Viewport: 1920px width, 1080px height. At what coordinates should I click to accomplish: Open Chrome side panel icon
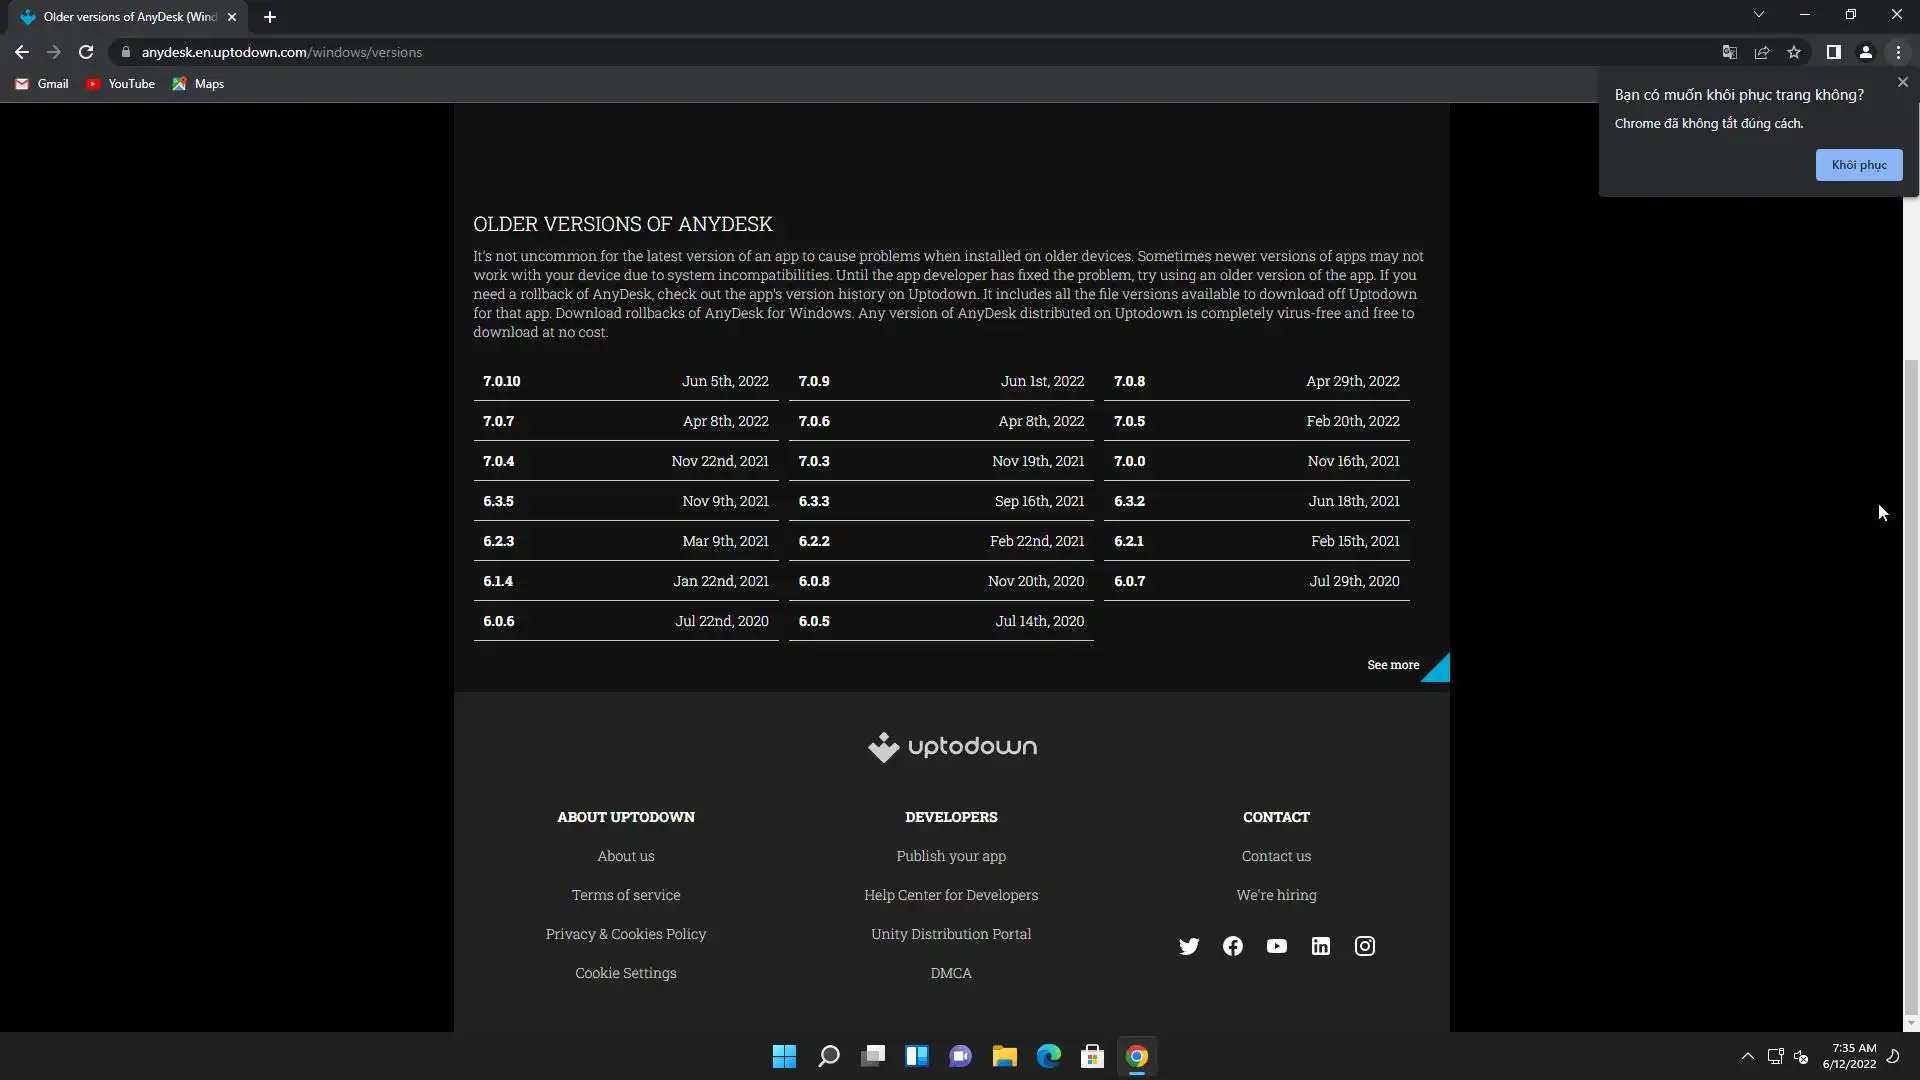[x=1833, y=52]
